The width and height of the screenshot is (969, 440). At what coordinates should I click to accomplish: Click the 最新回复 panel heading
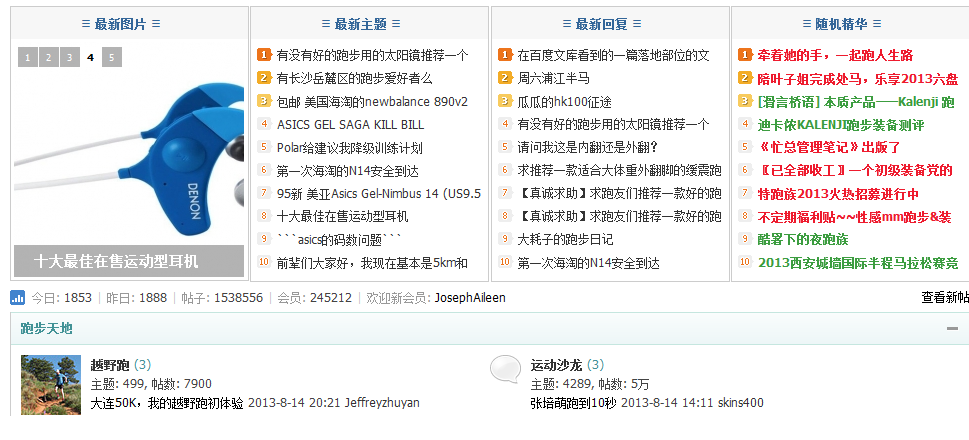(x=602, y=24)
